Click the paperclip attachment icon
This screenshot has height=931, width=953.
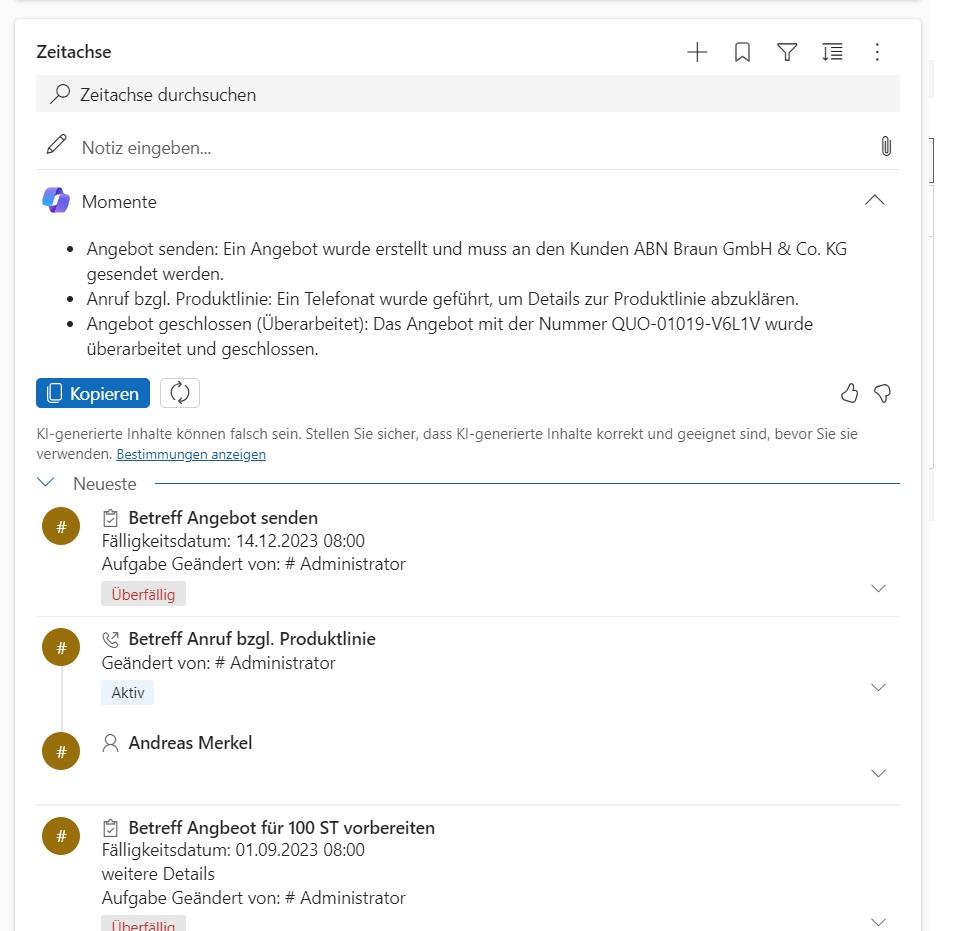(885, 147)
